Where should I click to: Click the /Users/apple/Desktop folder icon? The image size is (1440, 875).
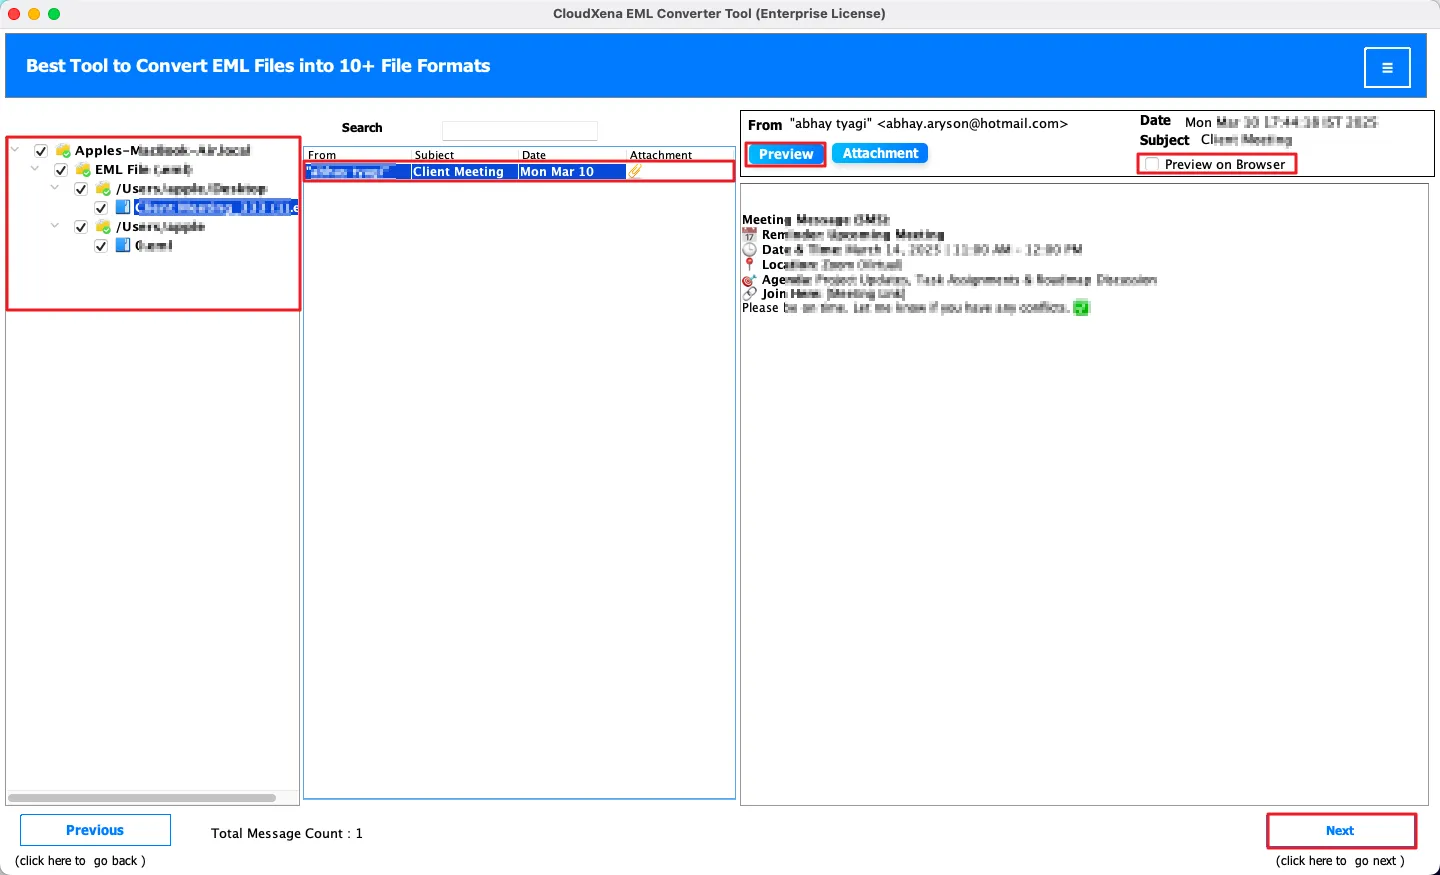tap(103, 189)
